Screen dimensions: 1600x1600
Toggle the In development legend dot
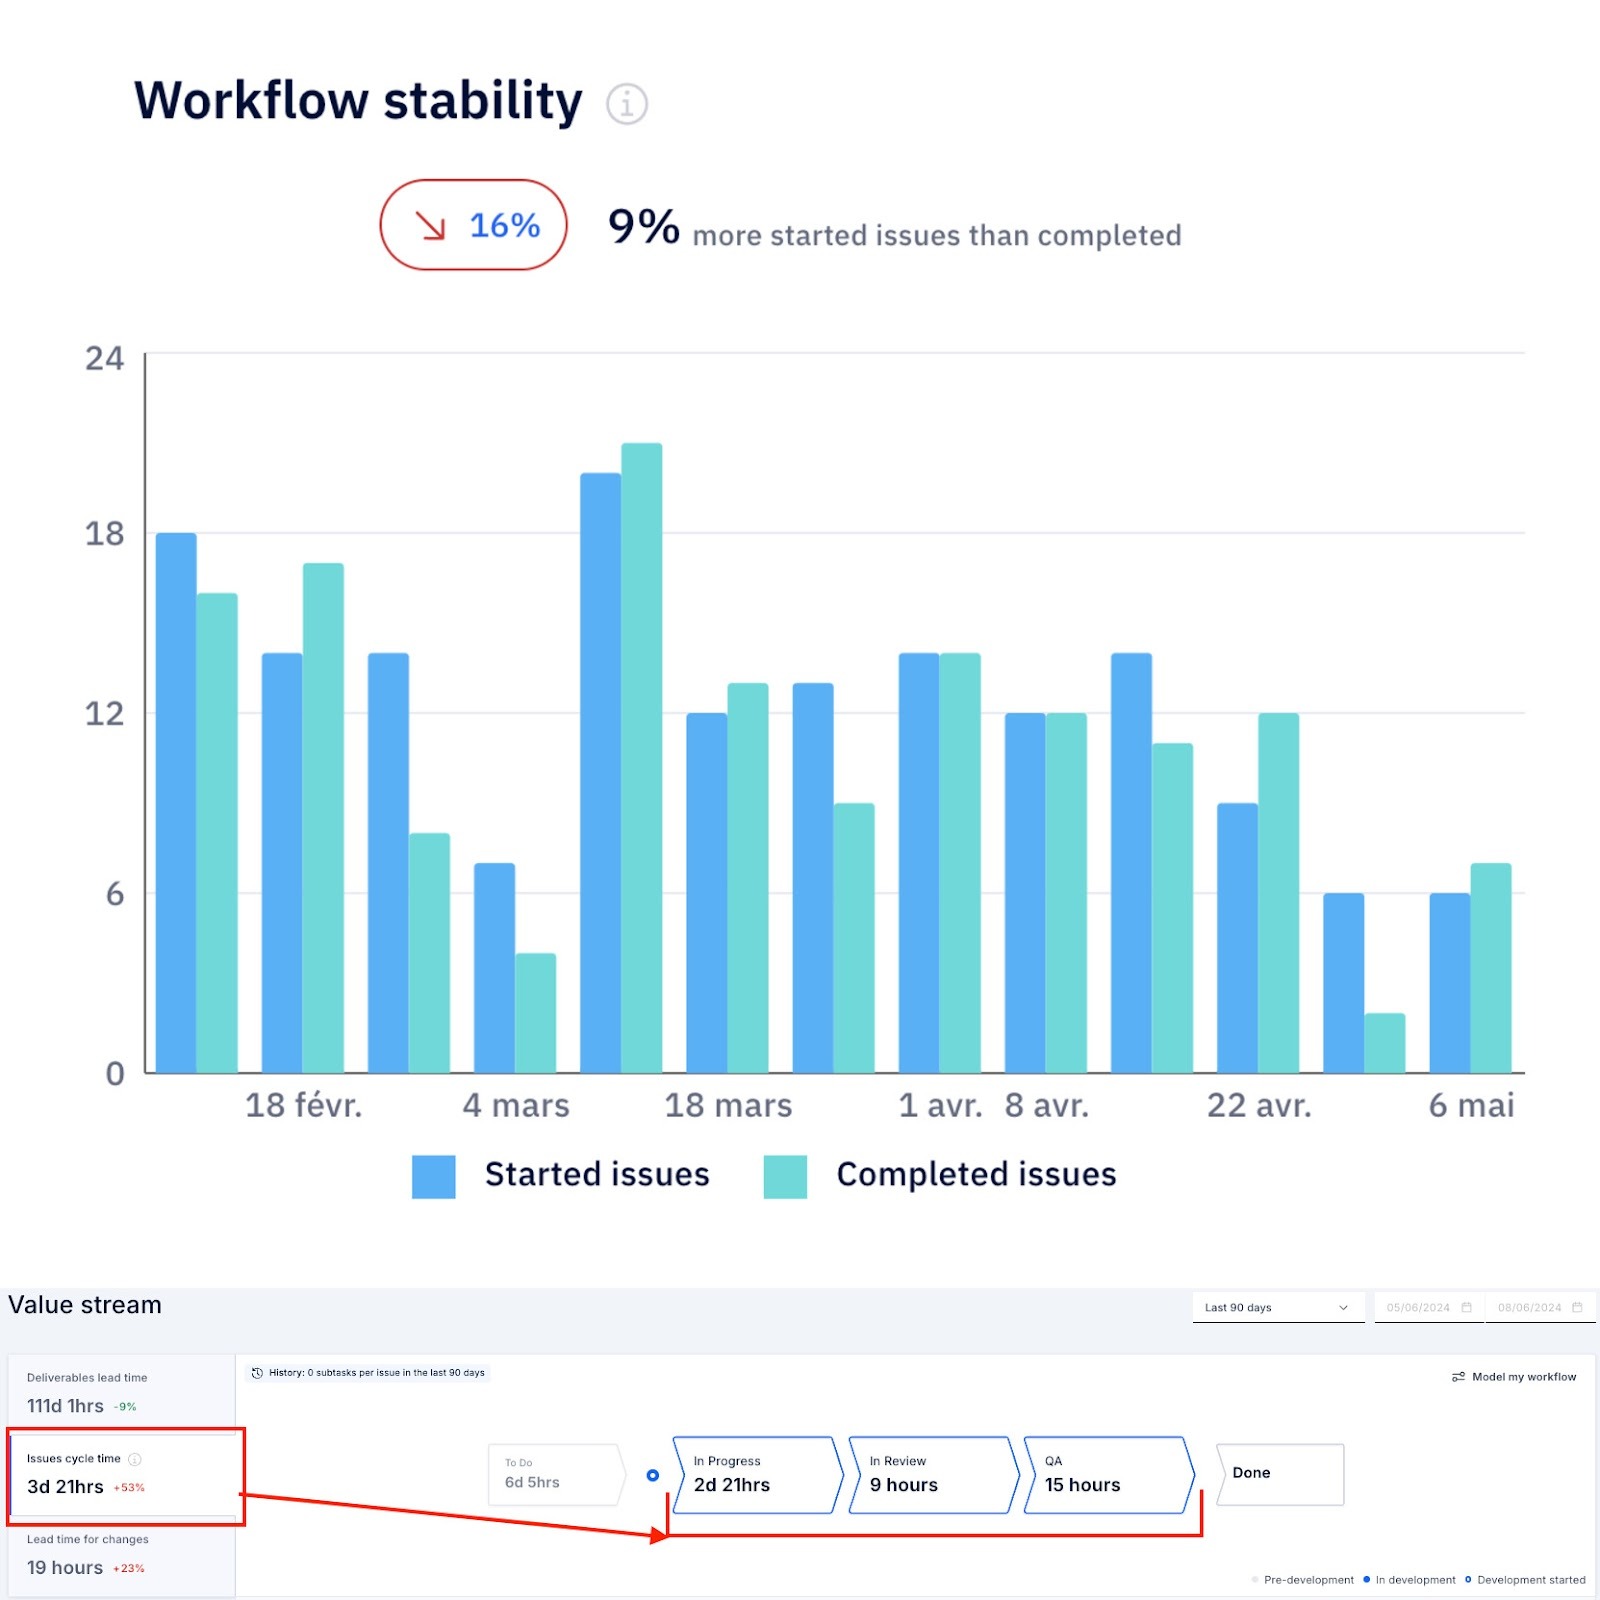tap(1366, 1580)
